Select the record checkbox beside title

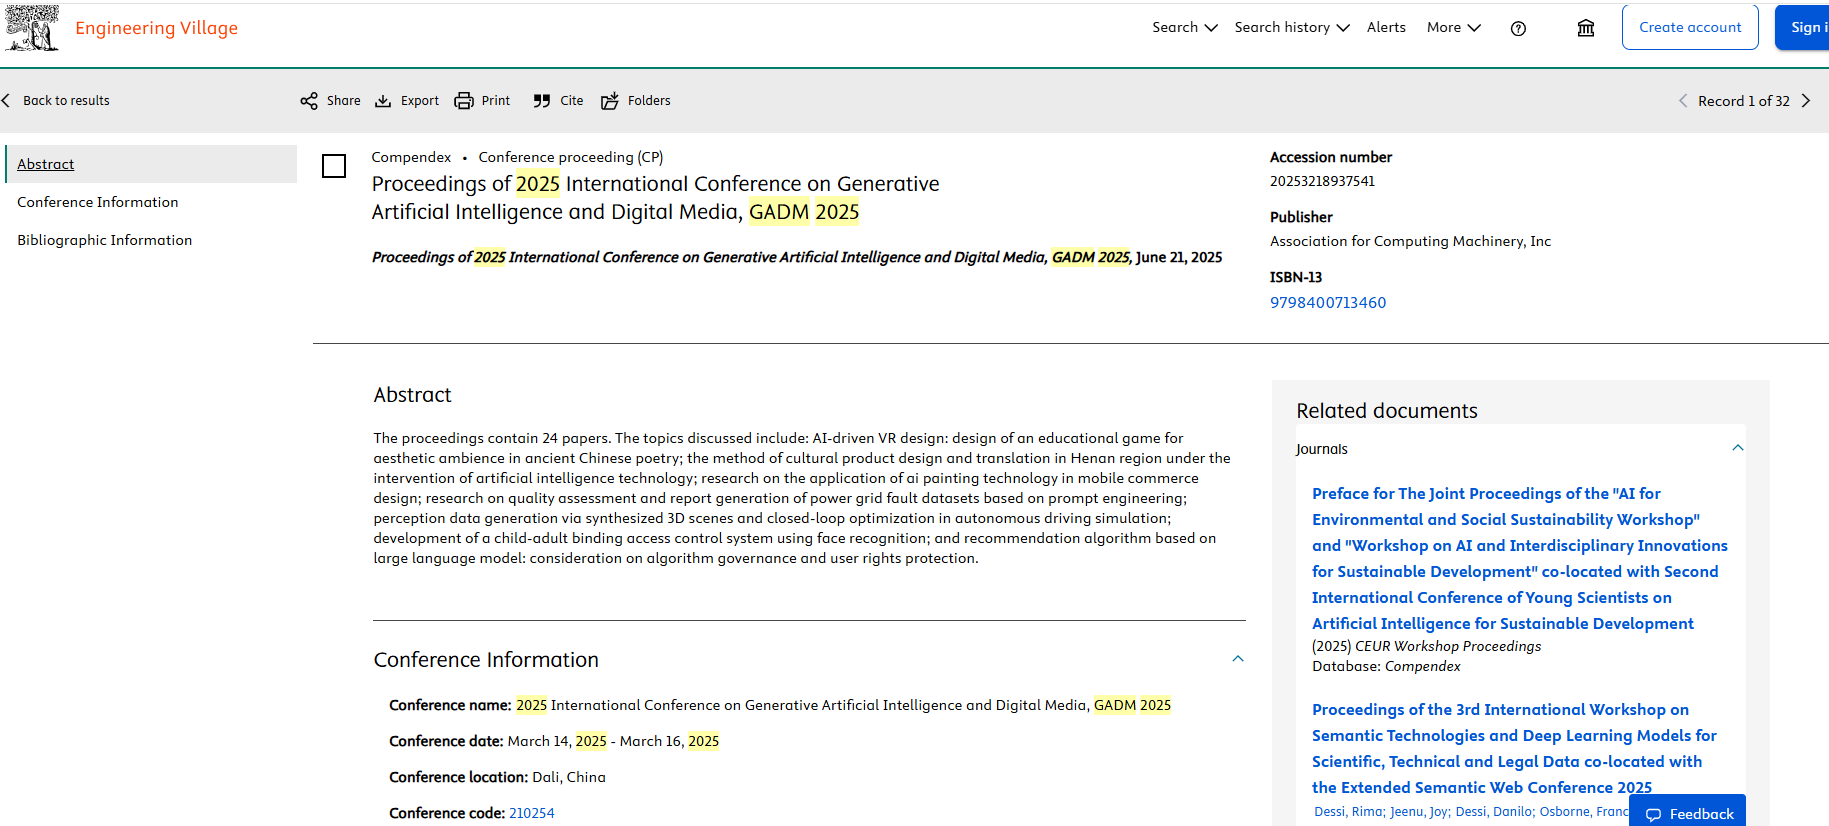[x=334, y=166]
